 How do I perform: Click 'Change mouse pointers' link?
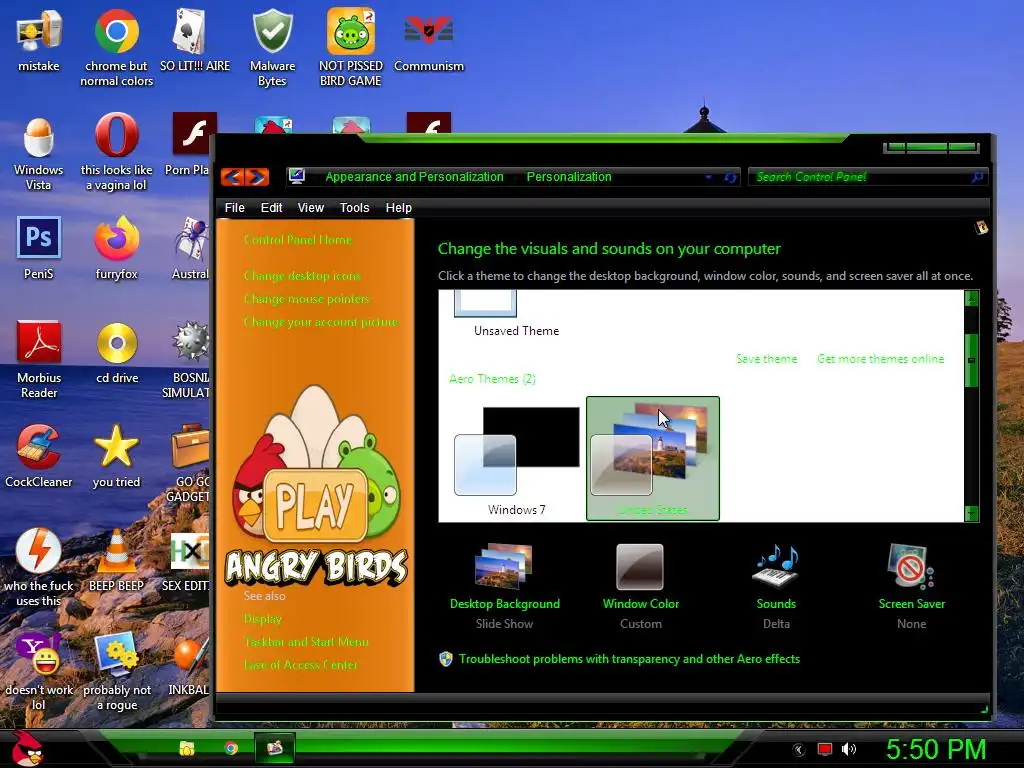[x=307, y=298]
